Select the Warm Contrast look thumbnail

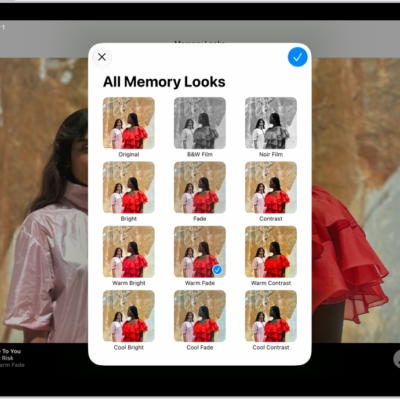[x=271, y=252]
